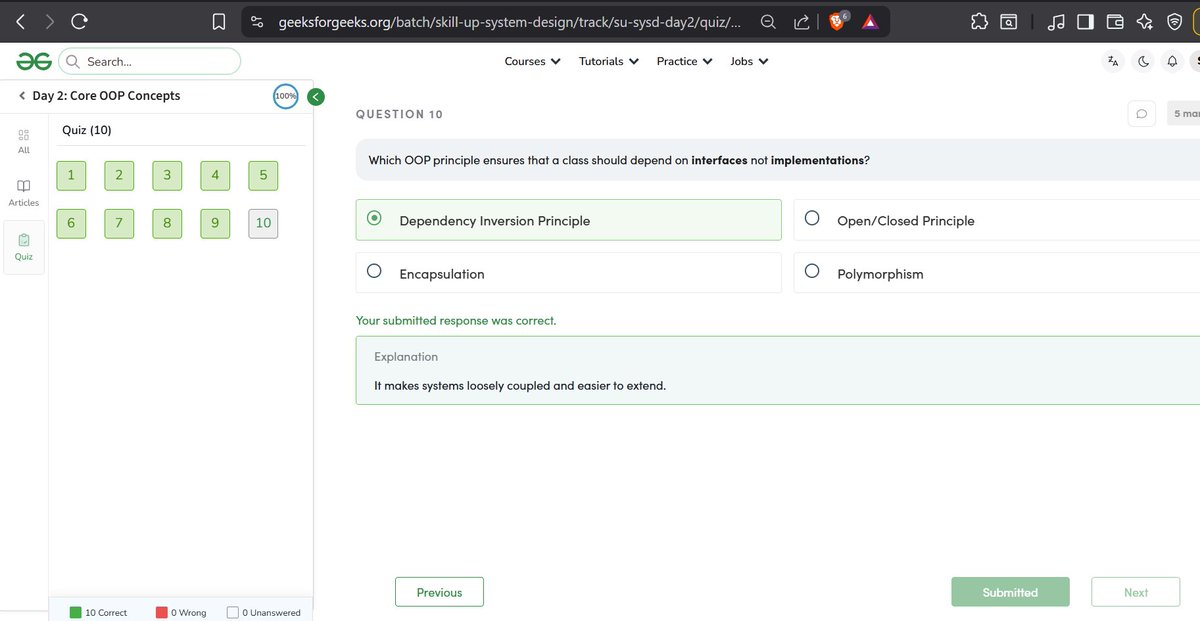Click the Explanation heading text
The width and height of the screenshot is (1200, 621).
coord(406,357)
